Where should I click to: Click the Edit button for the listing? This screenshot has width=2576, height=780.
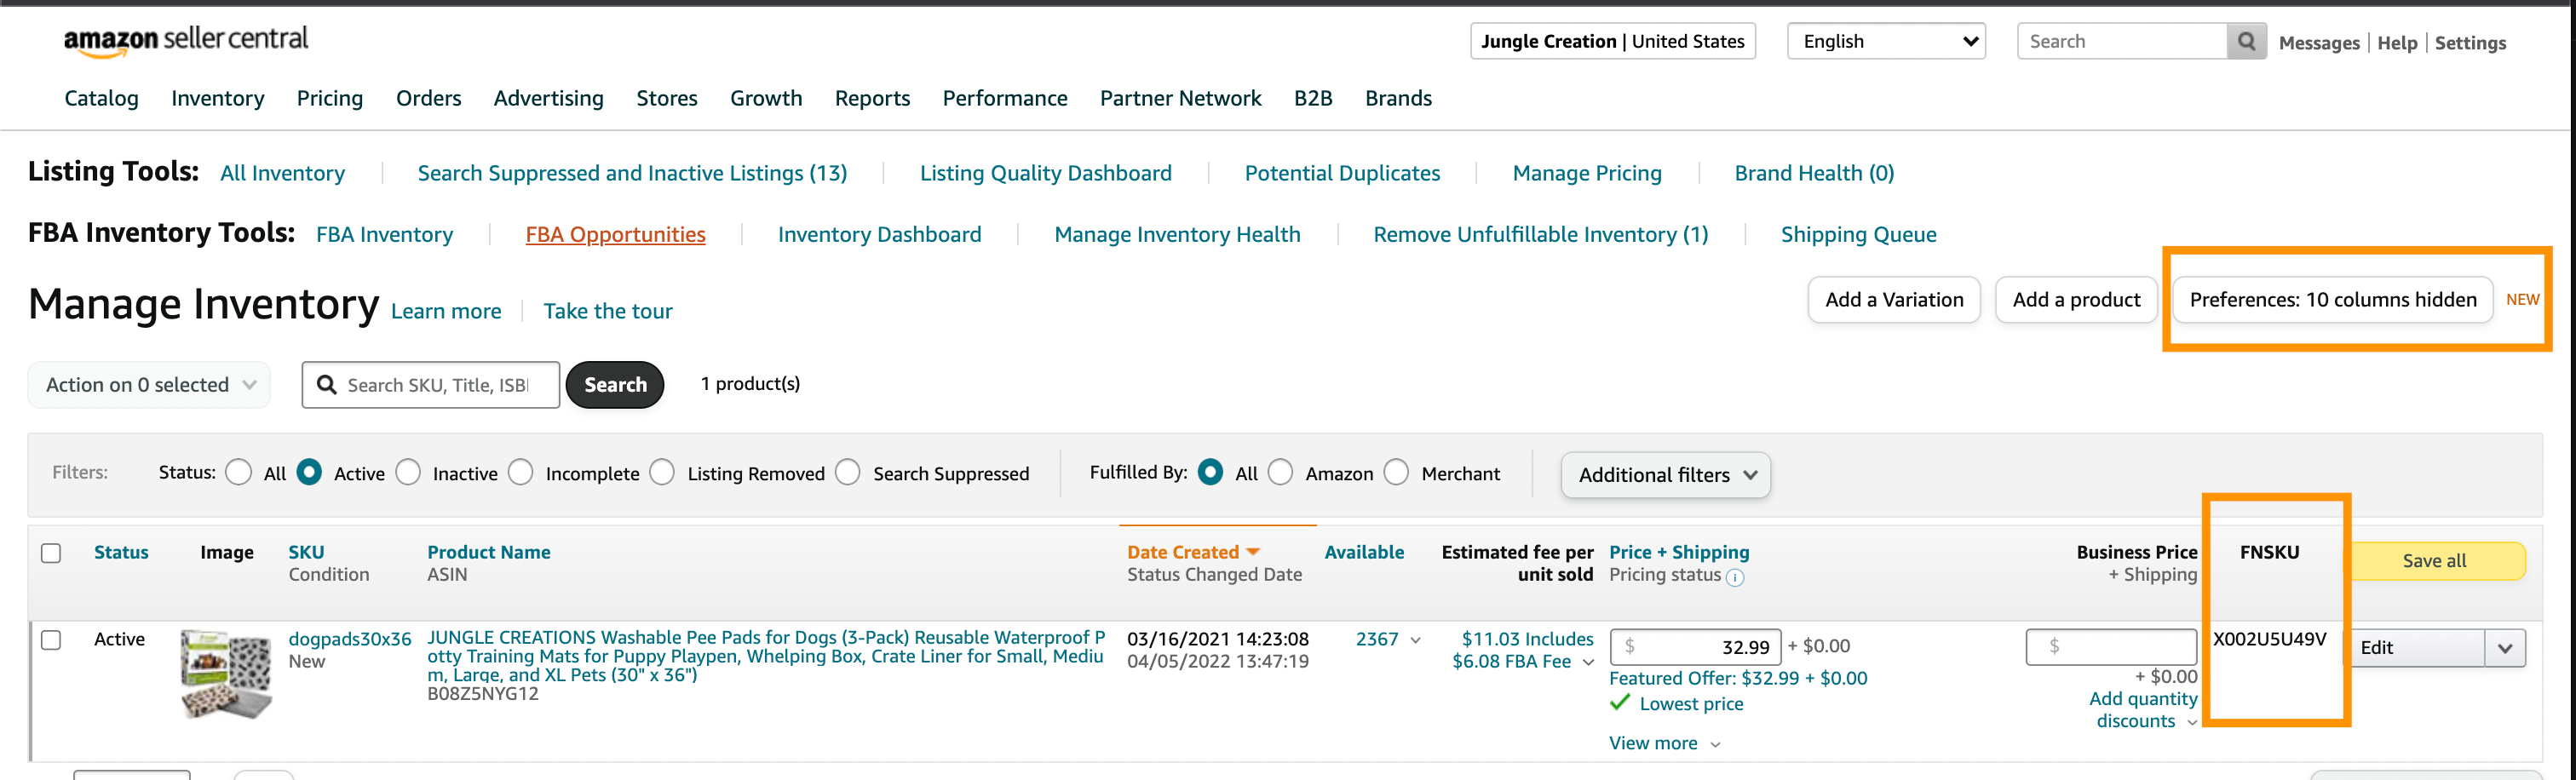click(x=2417, y=648)
